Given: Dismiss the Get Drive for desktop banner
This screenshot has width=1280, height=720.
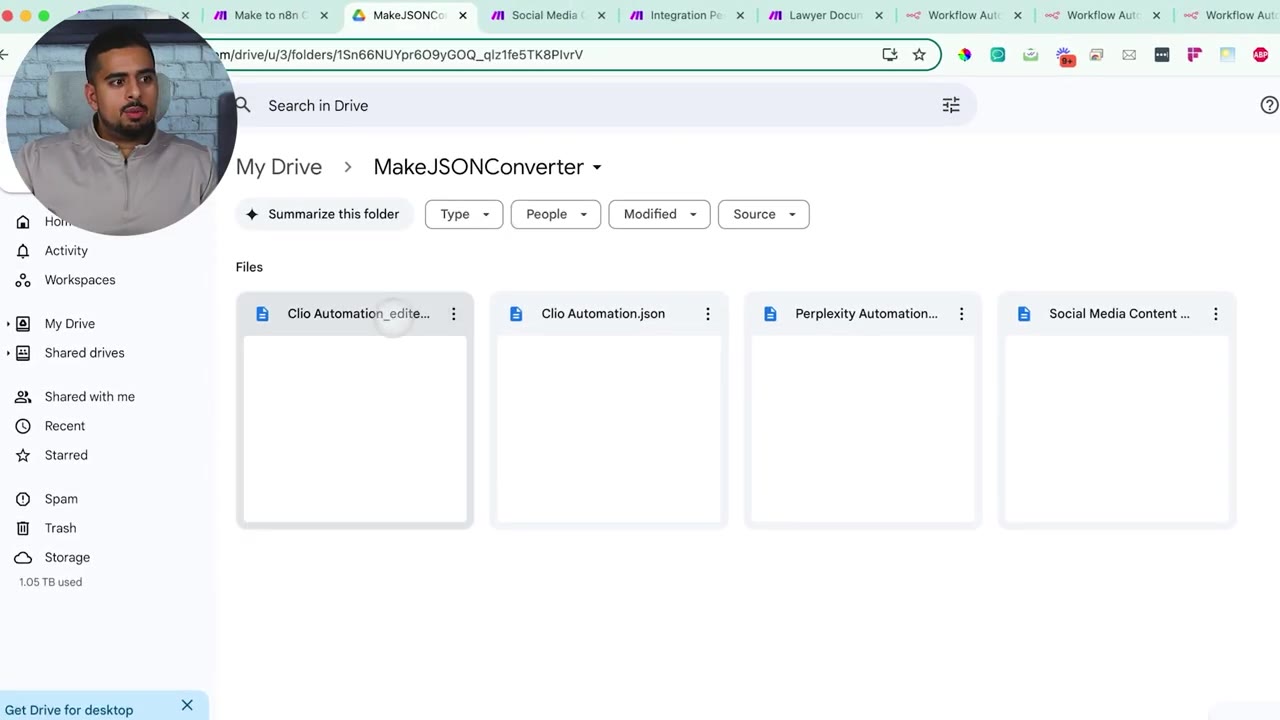Looking at the screenshot, I should pyautogui.click(x=187, y=706).
